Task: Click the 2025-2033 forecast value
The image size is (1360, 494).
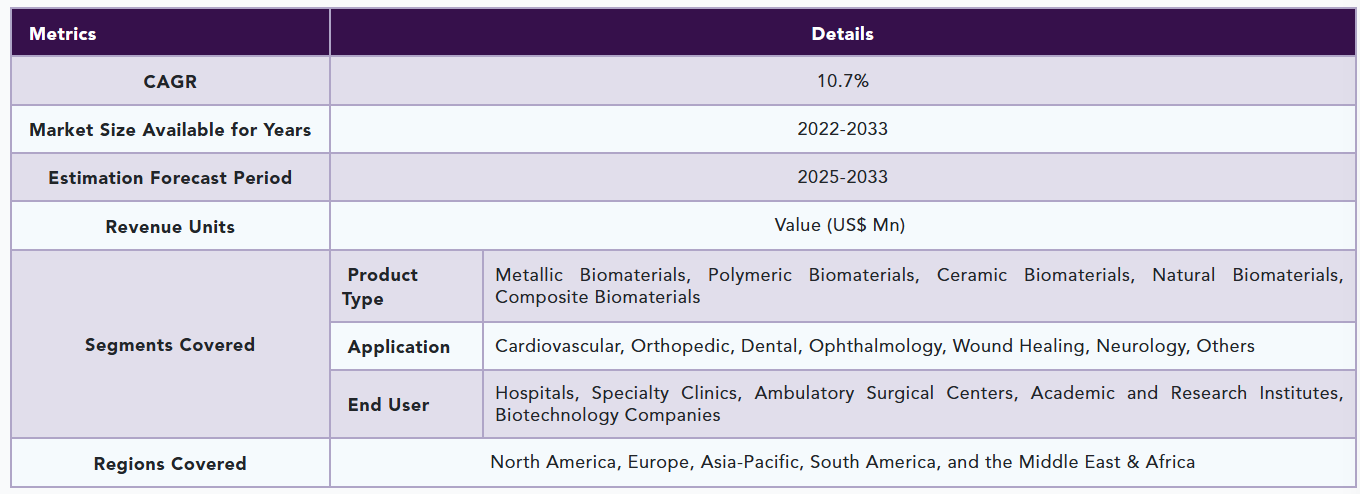Action: coord(842,177)
